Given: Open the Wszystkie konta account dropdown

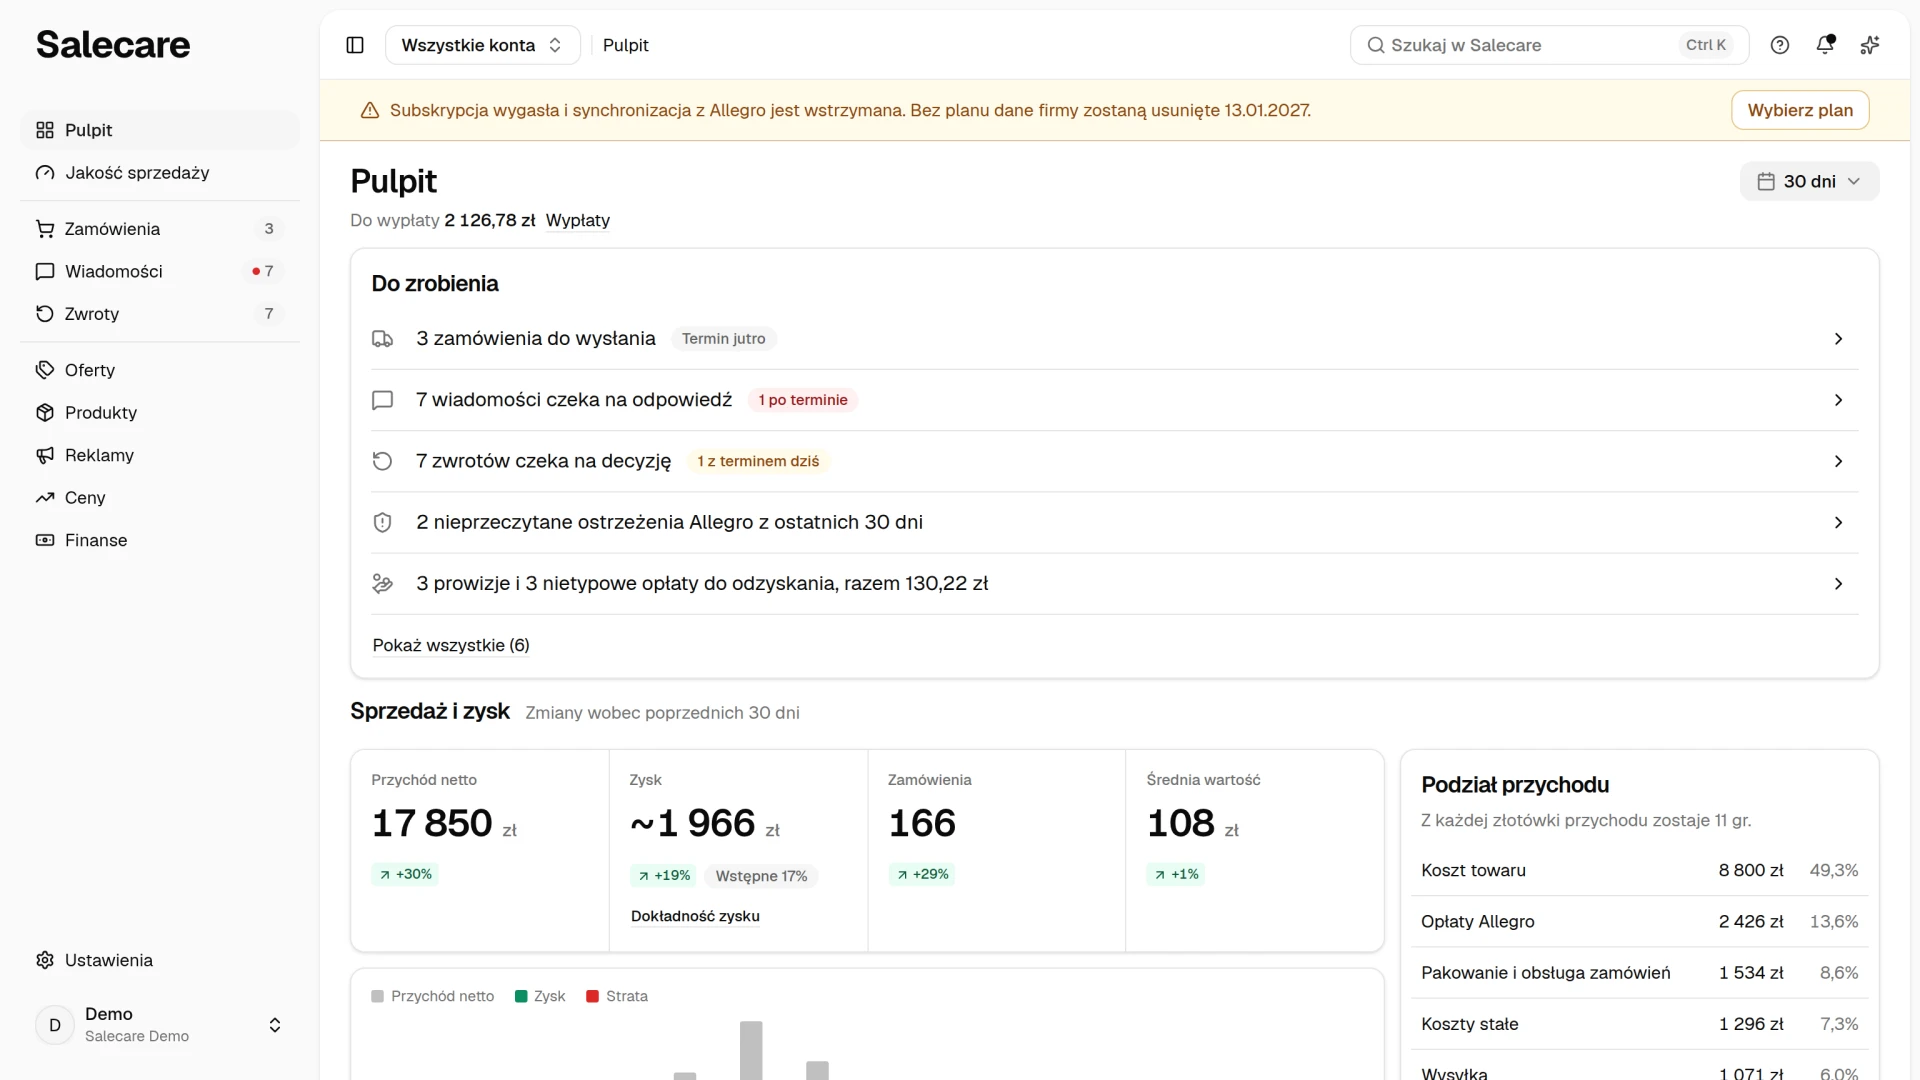Looking at the screenshot, I should click(482, 45).
